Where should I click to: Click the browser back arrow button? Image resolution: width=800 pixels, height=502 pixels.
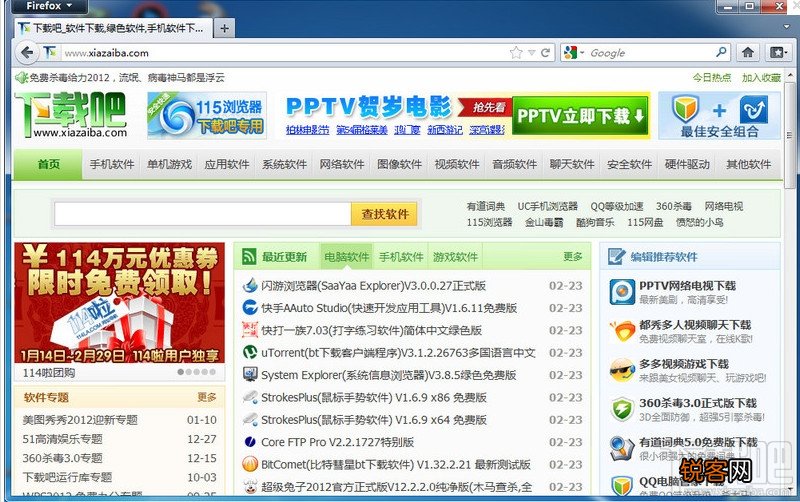point(27,53)
